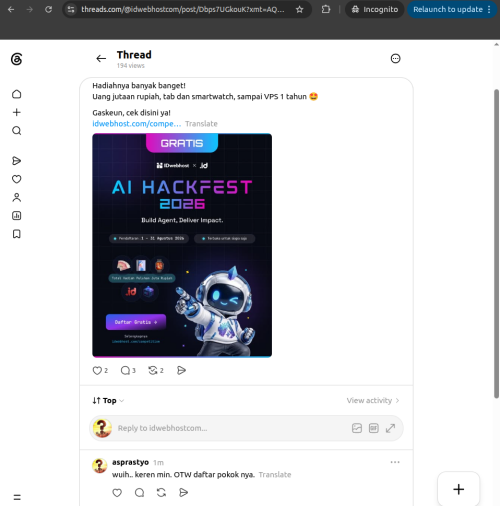The height and width of the screenshot is (506, 500).
Task: Attach image in reply box
Action: click(357, 428)
